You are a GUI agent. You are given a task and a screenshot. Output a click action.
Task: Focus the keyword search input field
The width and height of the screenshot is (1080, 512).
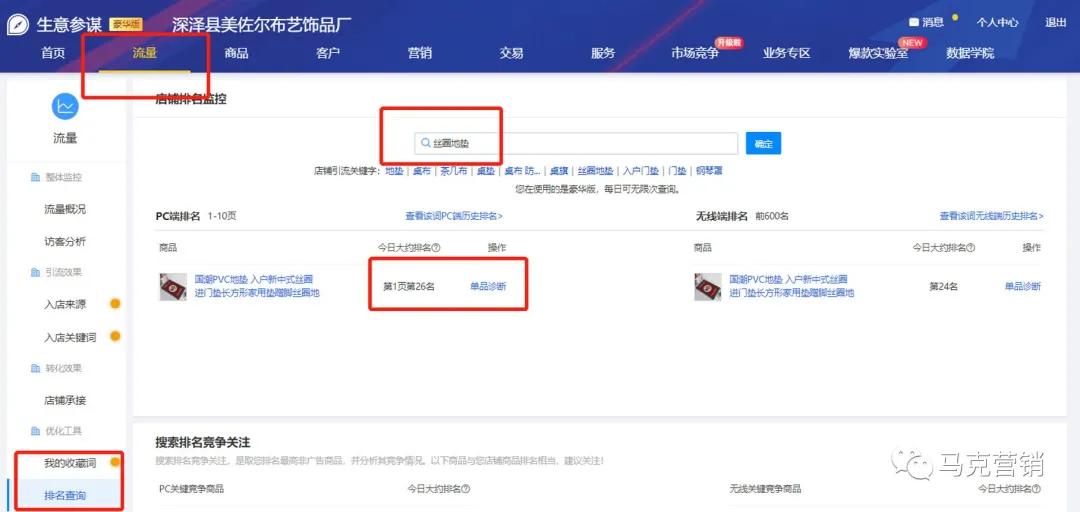click(576, 143)
